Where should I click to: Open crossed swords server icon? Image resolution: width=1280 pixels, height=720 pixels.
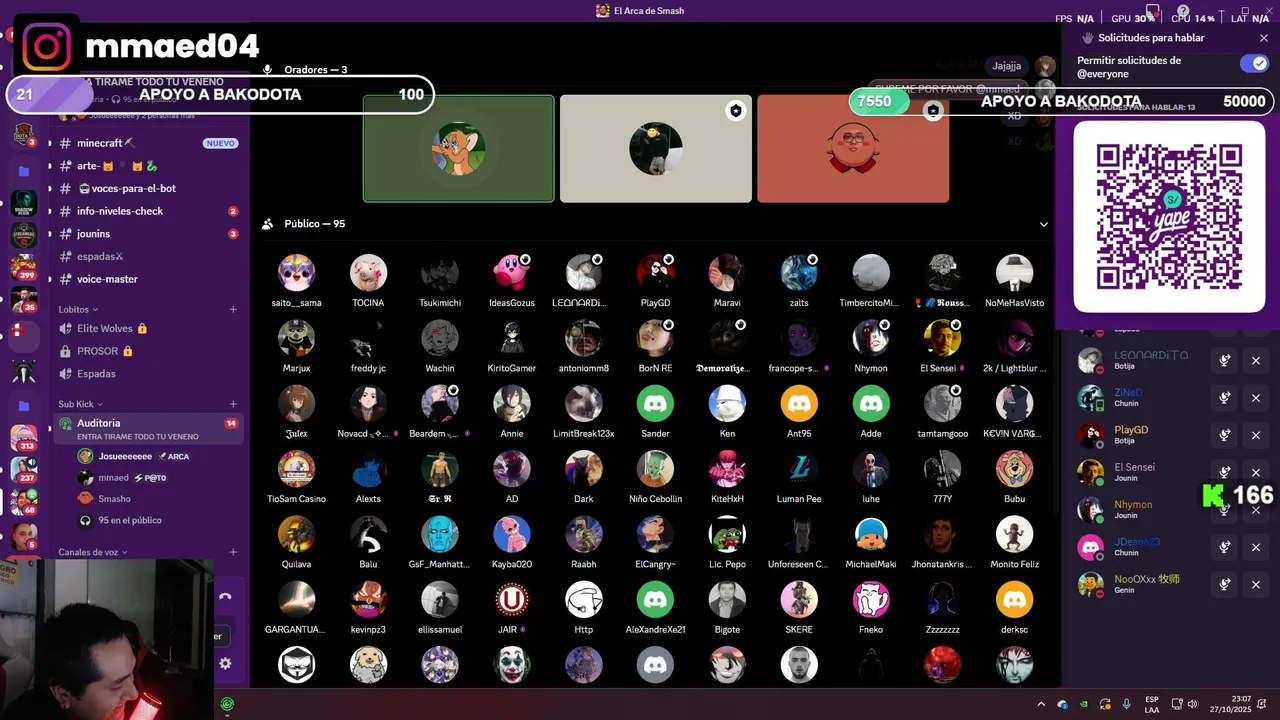click(24, 372)
